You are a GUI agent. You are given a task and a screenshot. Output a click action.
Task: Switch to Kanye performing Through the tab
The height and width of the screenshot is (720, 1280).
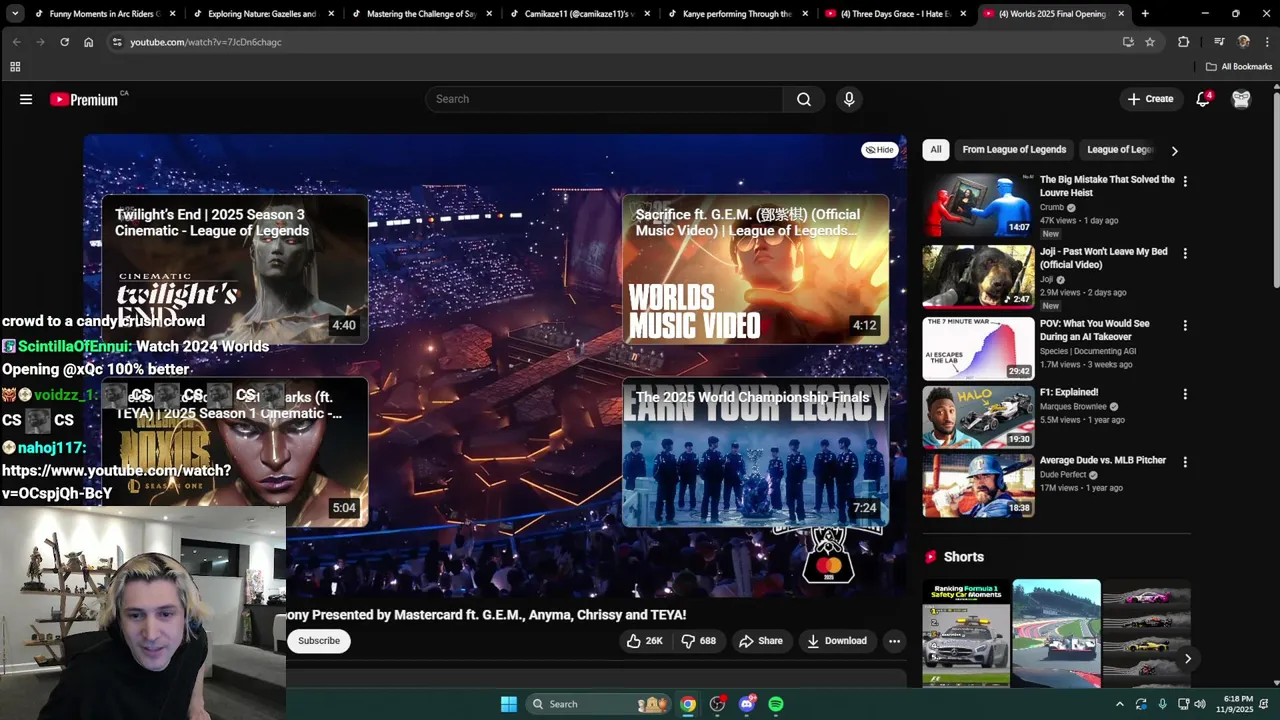[x=737, y=14]
